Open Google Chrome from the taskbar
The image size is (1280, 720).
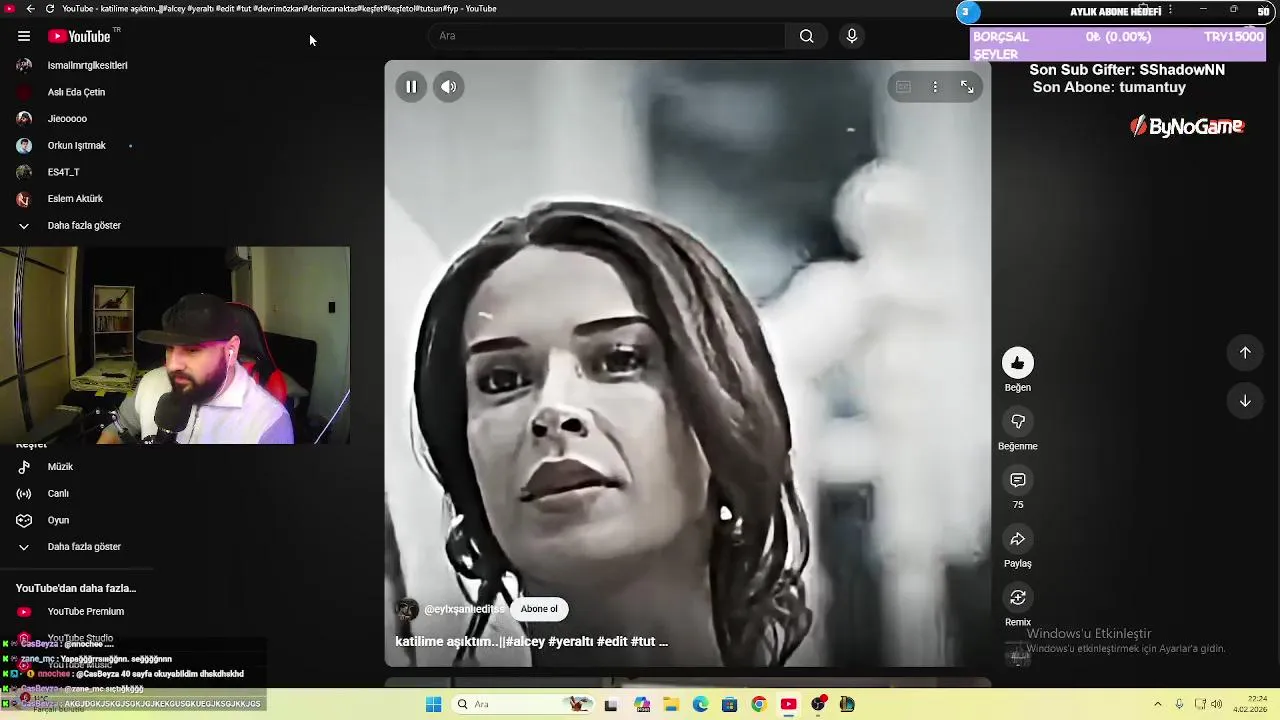click(x=759, y=705)
